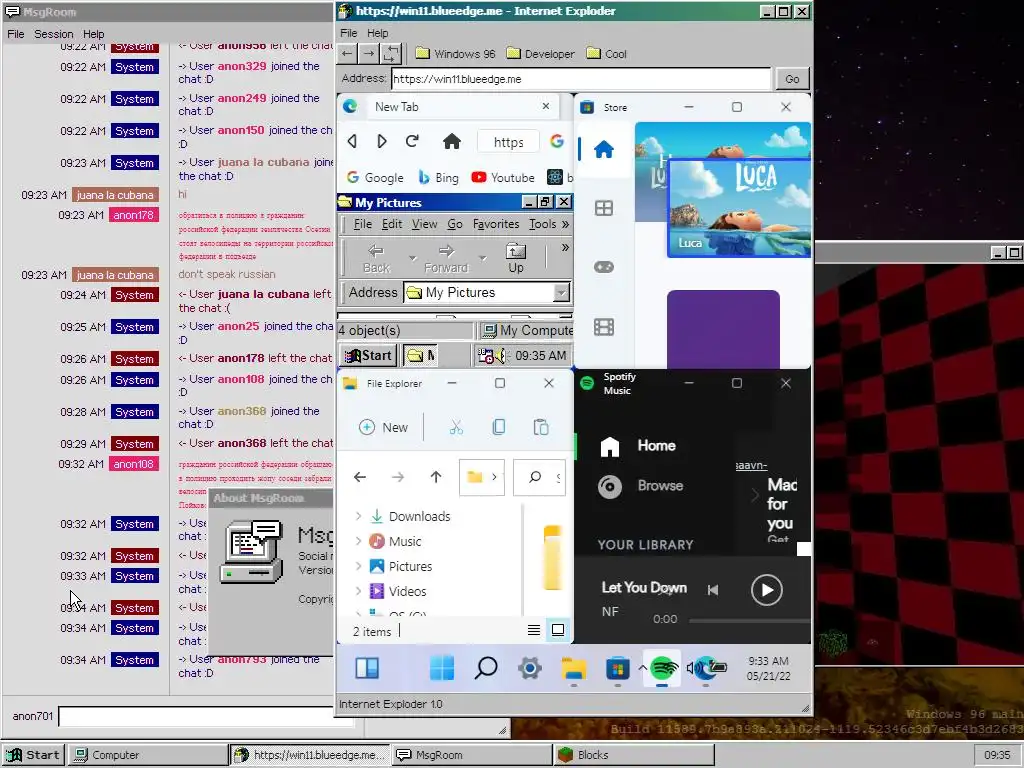
Task: Click Spotify icon in Windows 11 taskbar
Action: click(662, 667)
